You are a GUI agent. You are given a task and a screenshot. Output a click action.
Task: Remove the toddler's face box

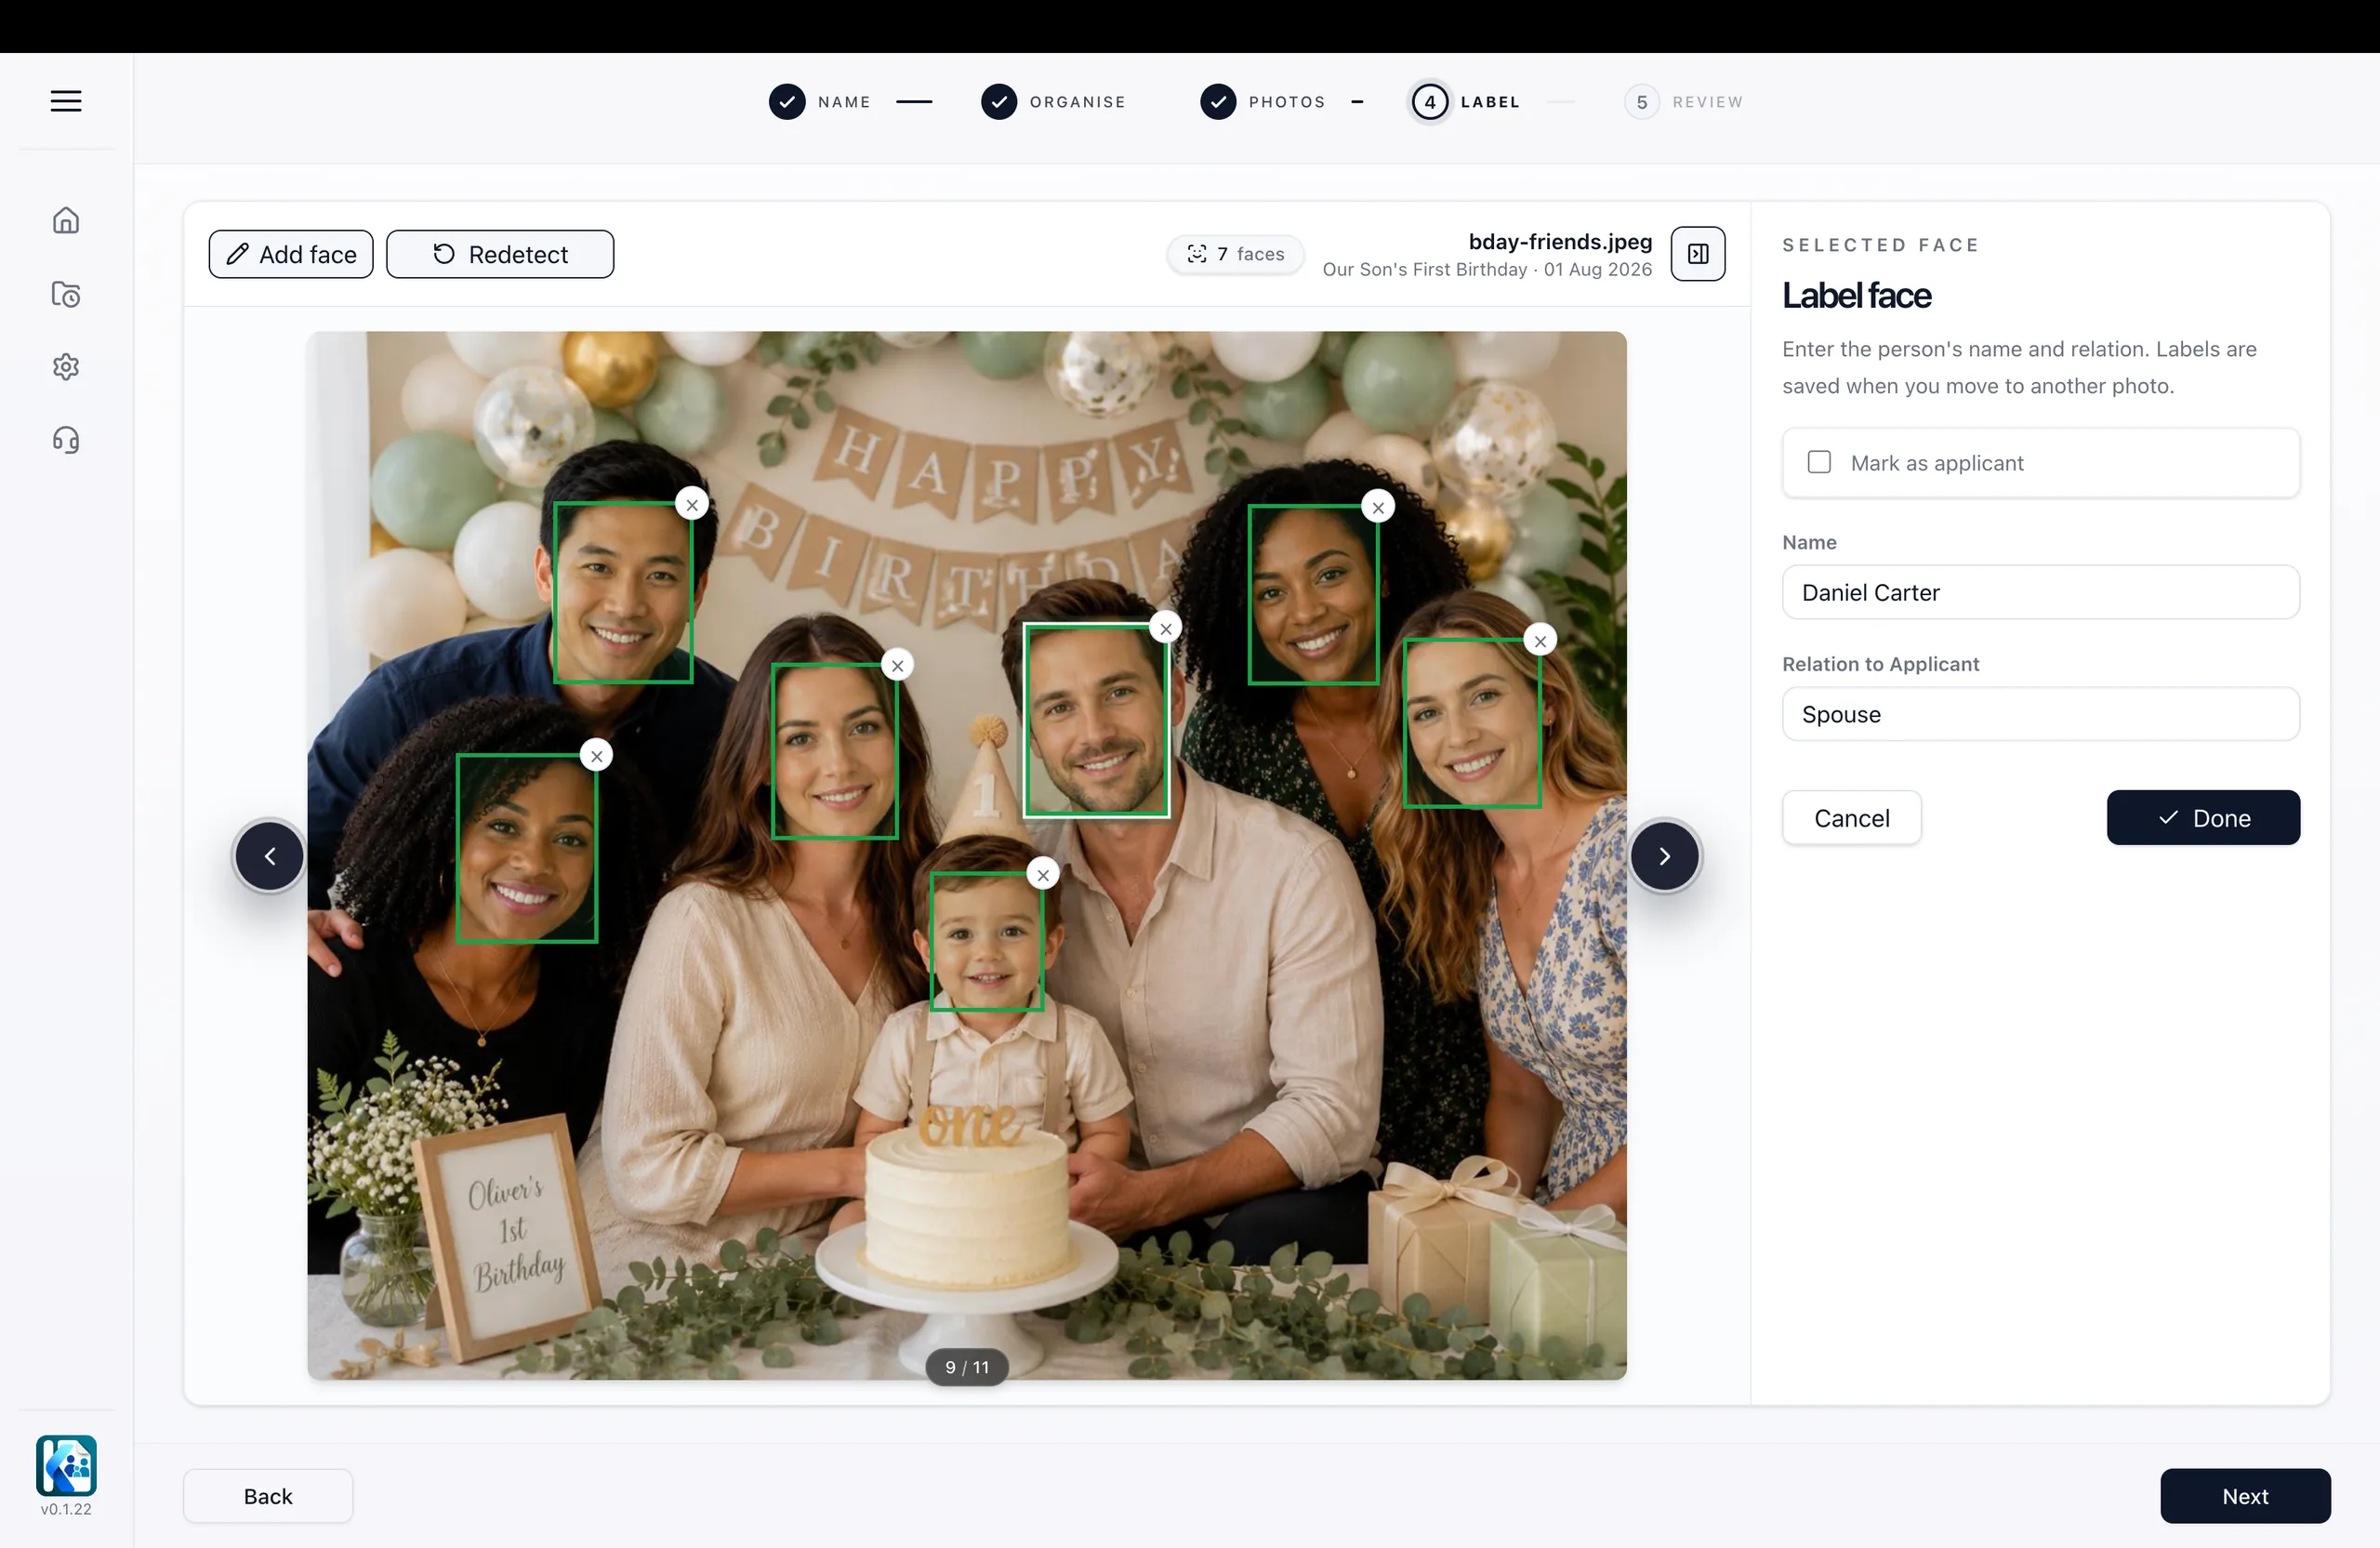(x=1043, y=876)
